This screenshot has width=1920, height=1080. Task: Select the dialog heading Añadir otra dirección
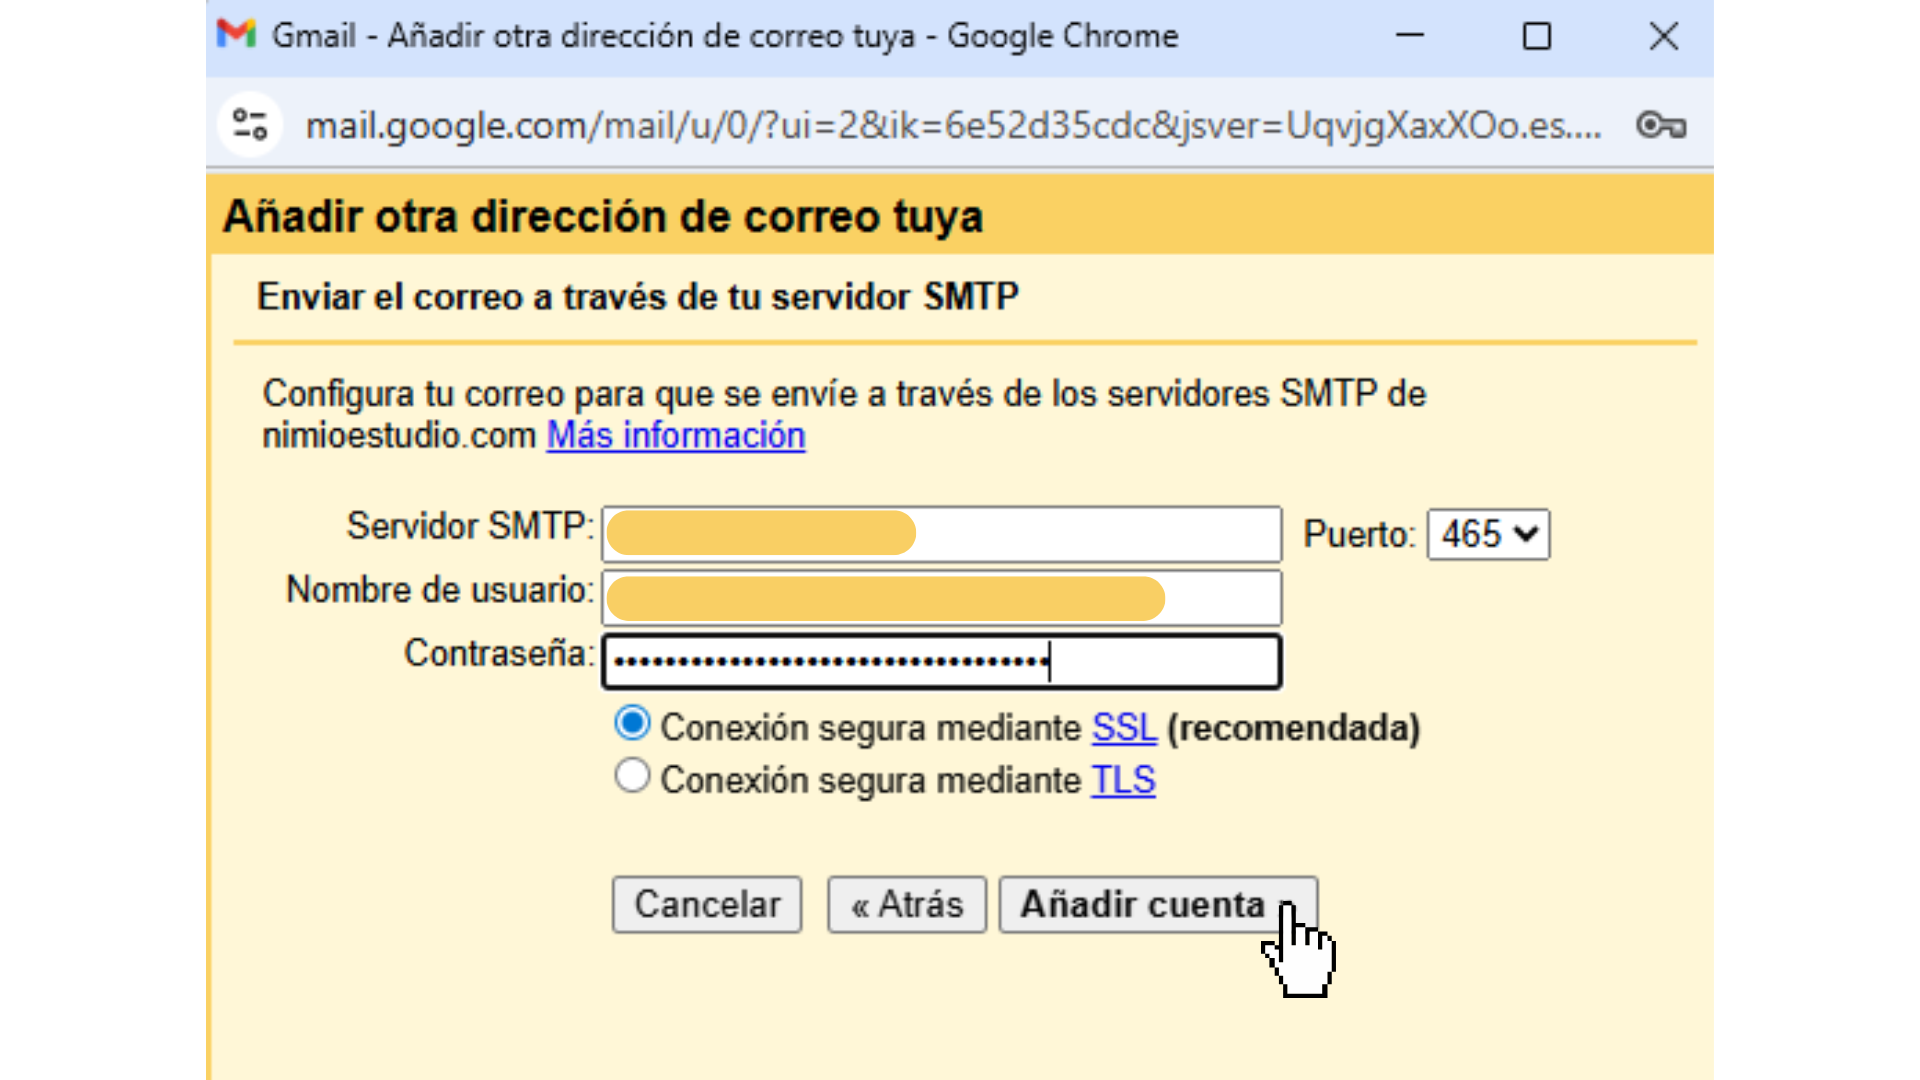click(x=603, y=214)
